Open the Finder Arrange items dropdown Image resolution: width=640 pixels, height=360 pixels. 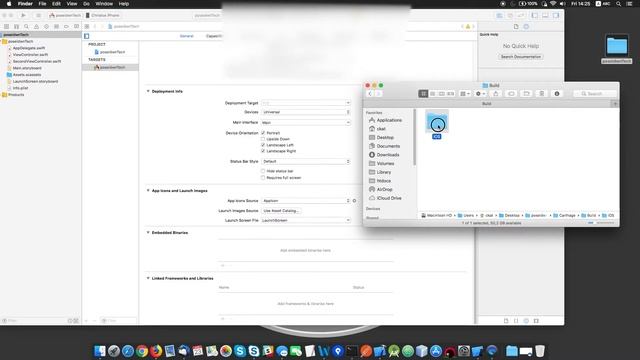(x=465, y=93)
